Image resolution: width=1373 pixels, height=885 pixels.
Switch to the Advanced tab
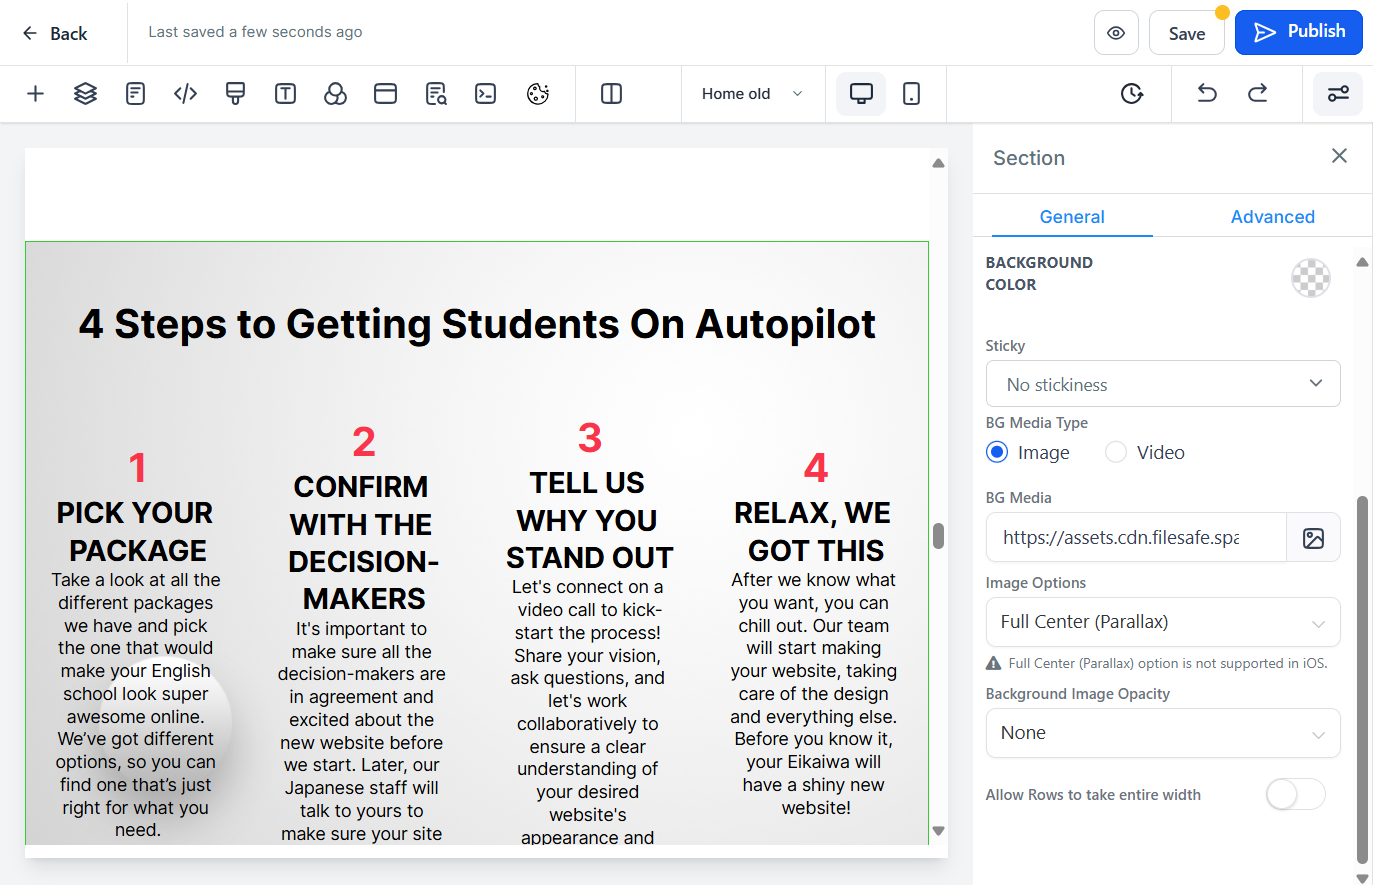1272,217
